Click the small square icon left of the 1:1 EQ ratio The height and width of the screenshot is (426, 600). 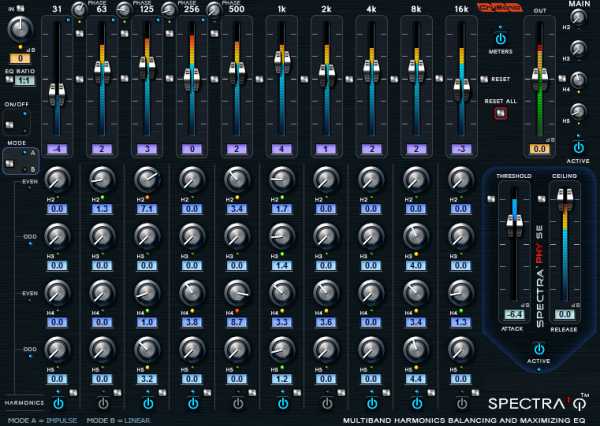pos(9,80)
